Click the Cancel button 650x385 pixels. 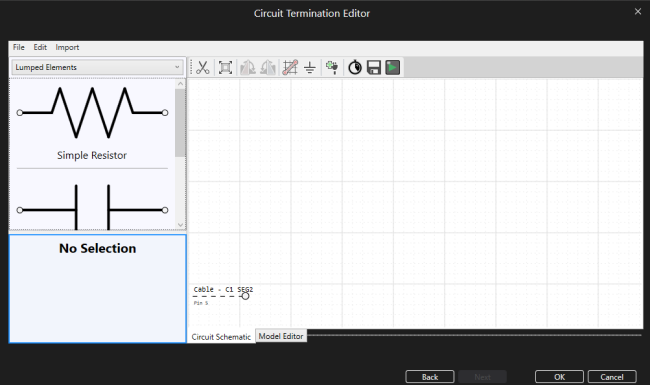[612, 377]
